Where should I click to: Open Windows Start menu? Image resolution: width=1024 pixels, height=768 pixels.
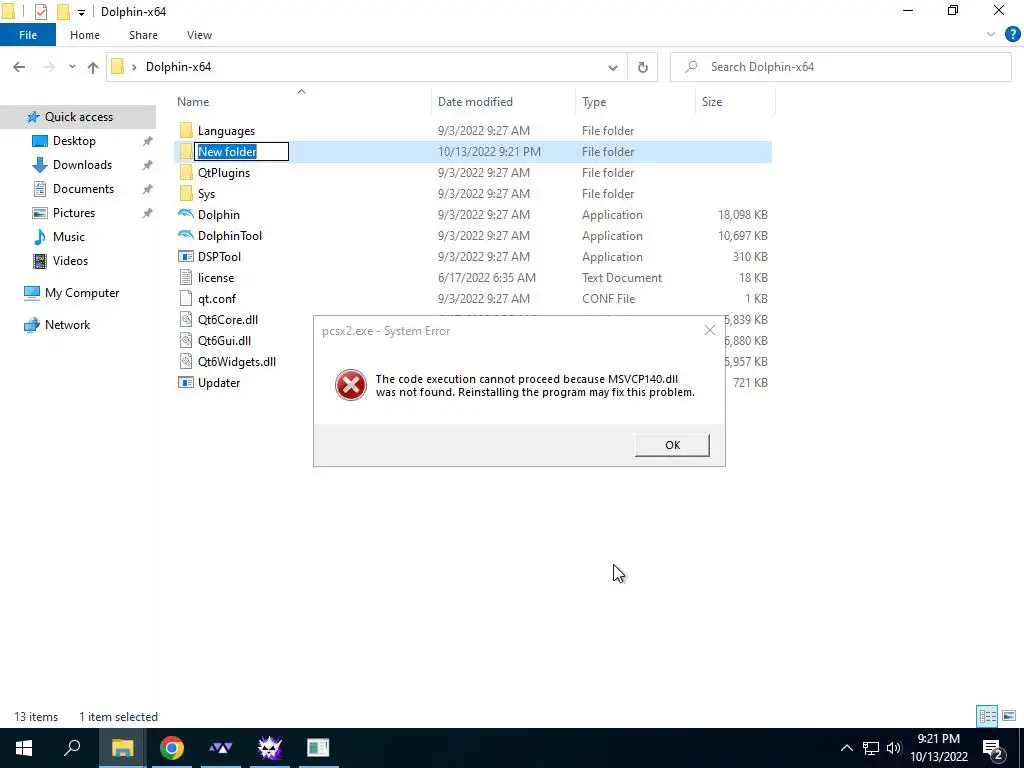pos(24,748)
